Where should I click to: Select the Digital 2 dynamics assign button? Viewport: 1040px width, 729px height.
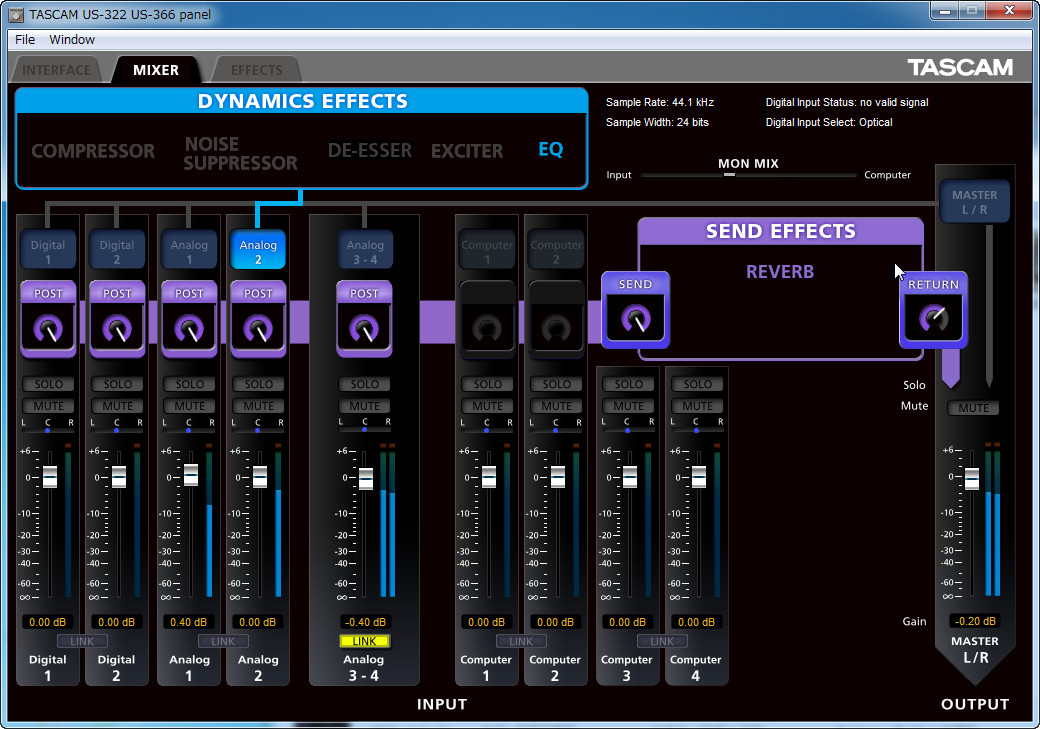pyautogui.click(x=117, y=250)
